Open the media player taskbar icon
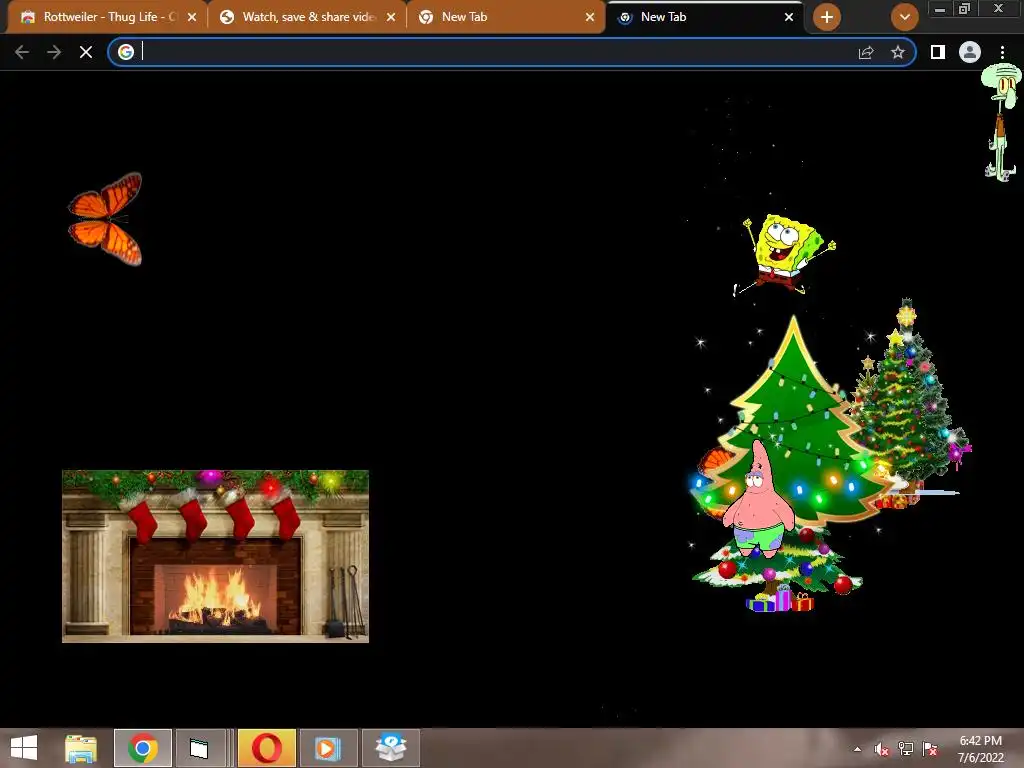The width and height of the screenshot is (1024, 768). (x=328, y=748)
